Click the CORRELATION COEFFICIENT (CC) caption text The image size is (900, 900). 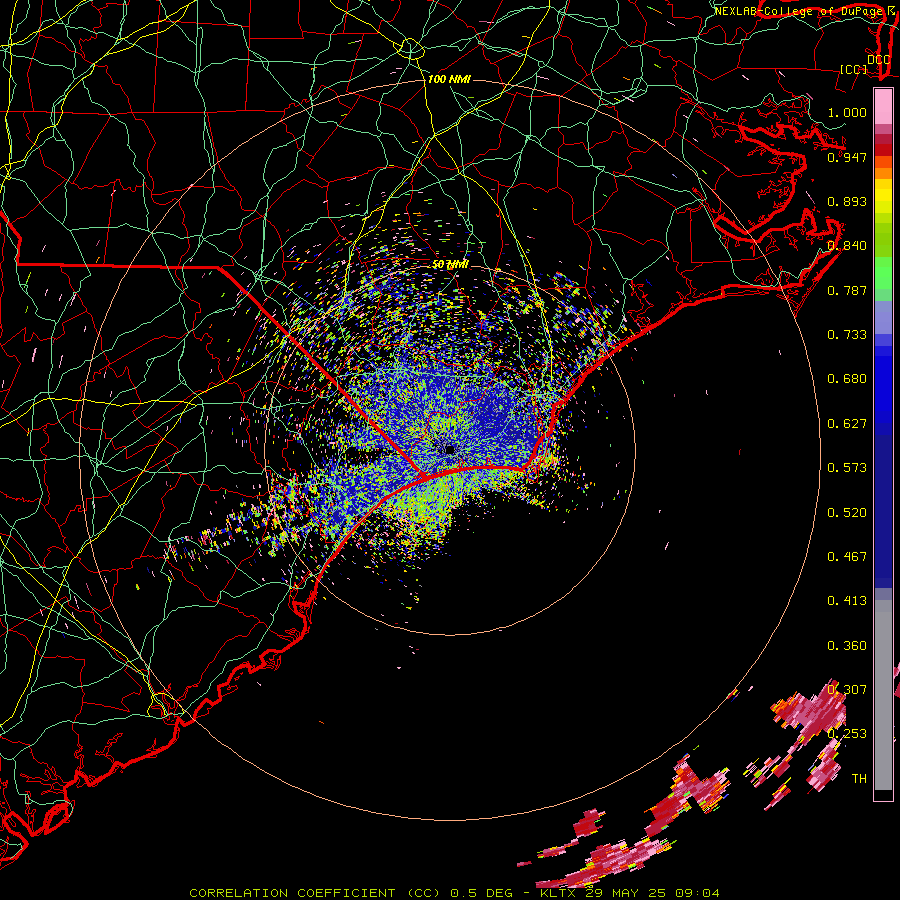tap(315, 893)
